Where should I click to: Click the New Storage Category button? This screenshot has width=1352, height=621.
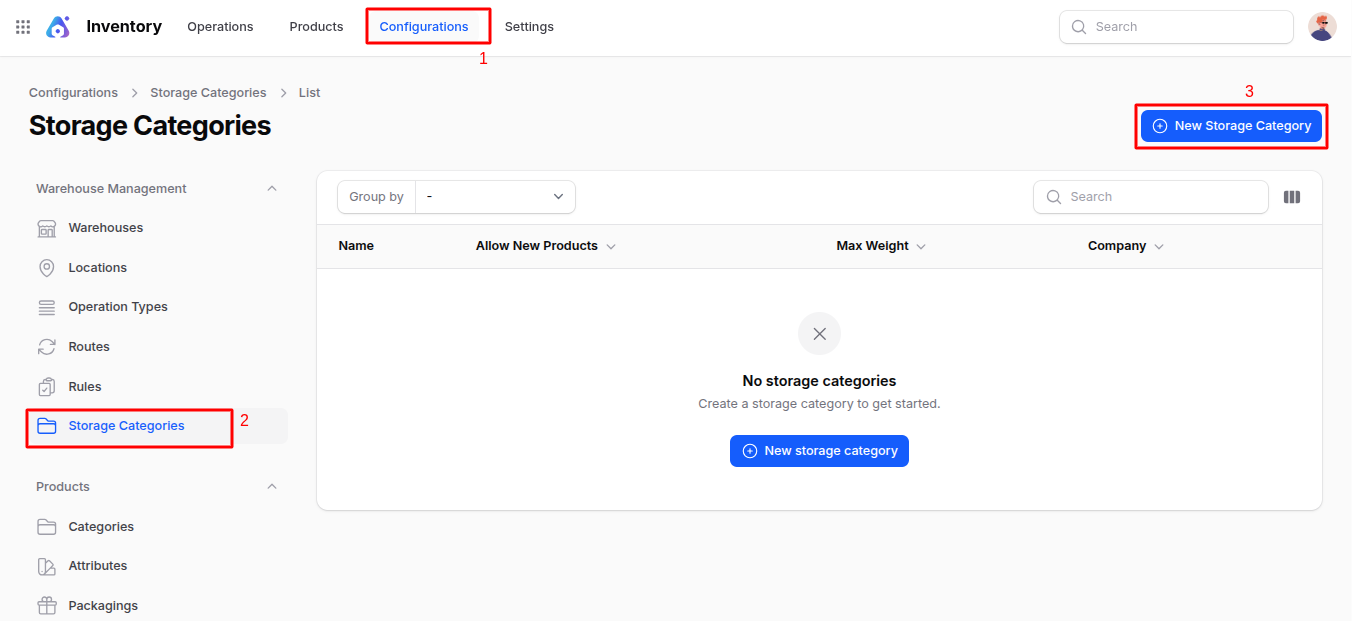click(1231, 125)
